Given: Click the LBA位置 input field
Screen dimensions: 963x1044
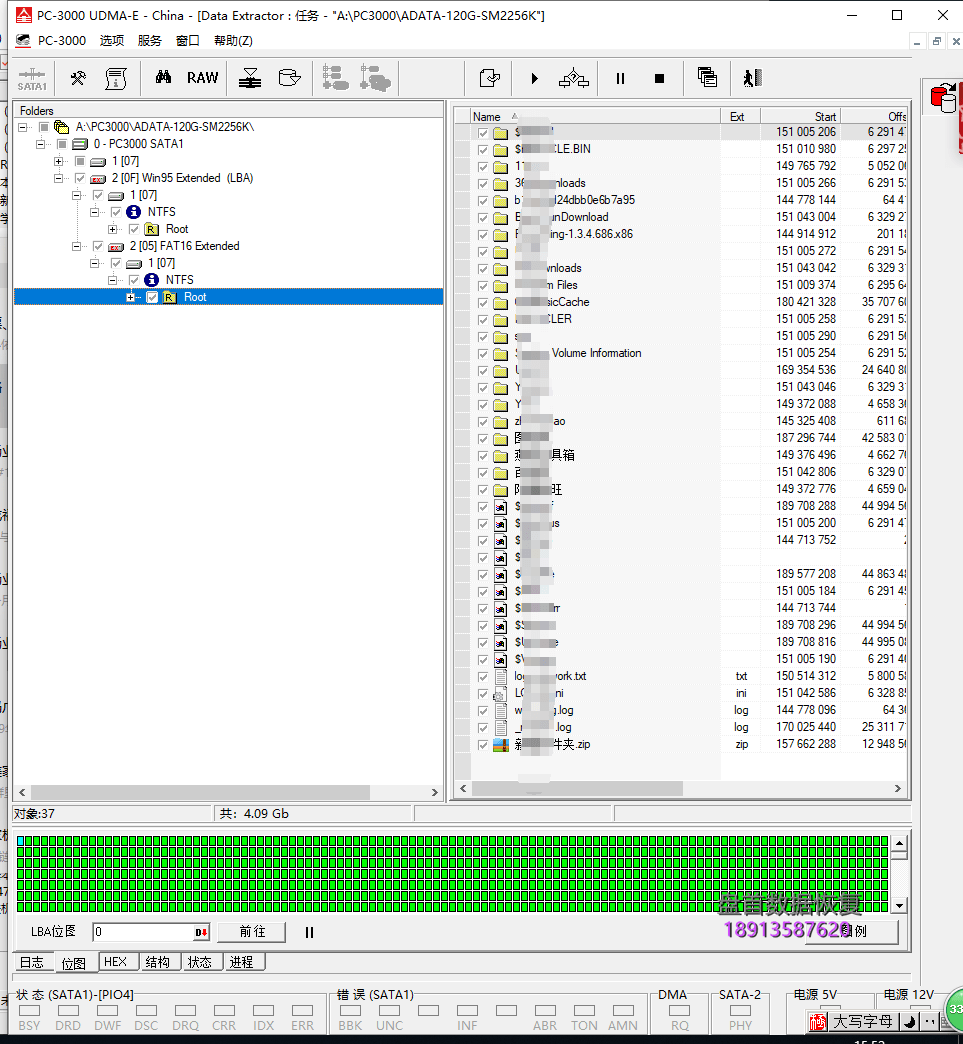Looking at the screenshot, I should [x=143, y=932].
